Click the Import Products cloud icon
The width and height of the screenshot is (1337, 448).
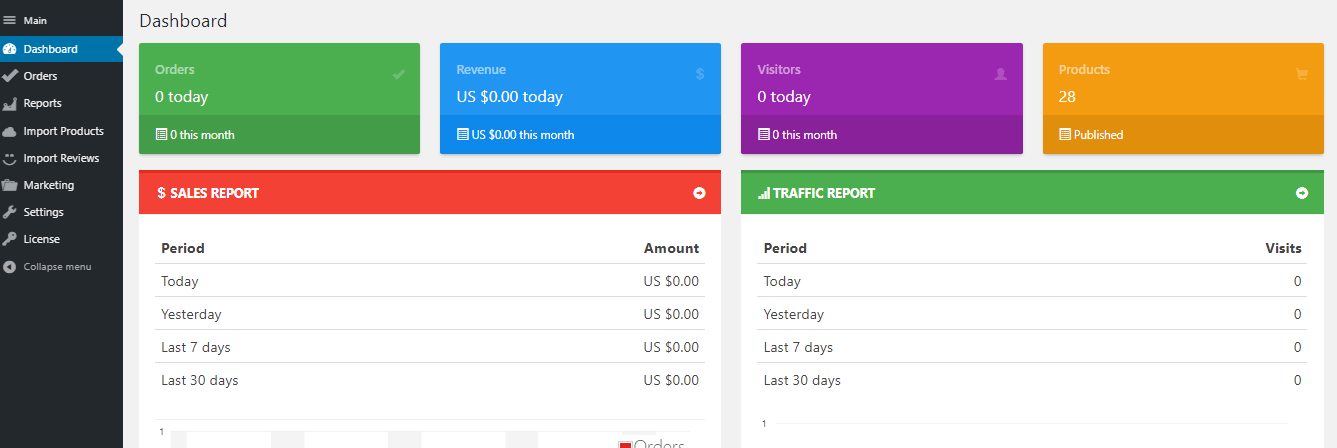pyautogui.click(x=10, y=131)
